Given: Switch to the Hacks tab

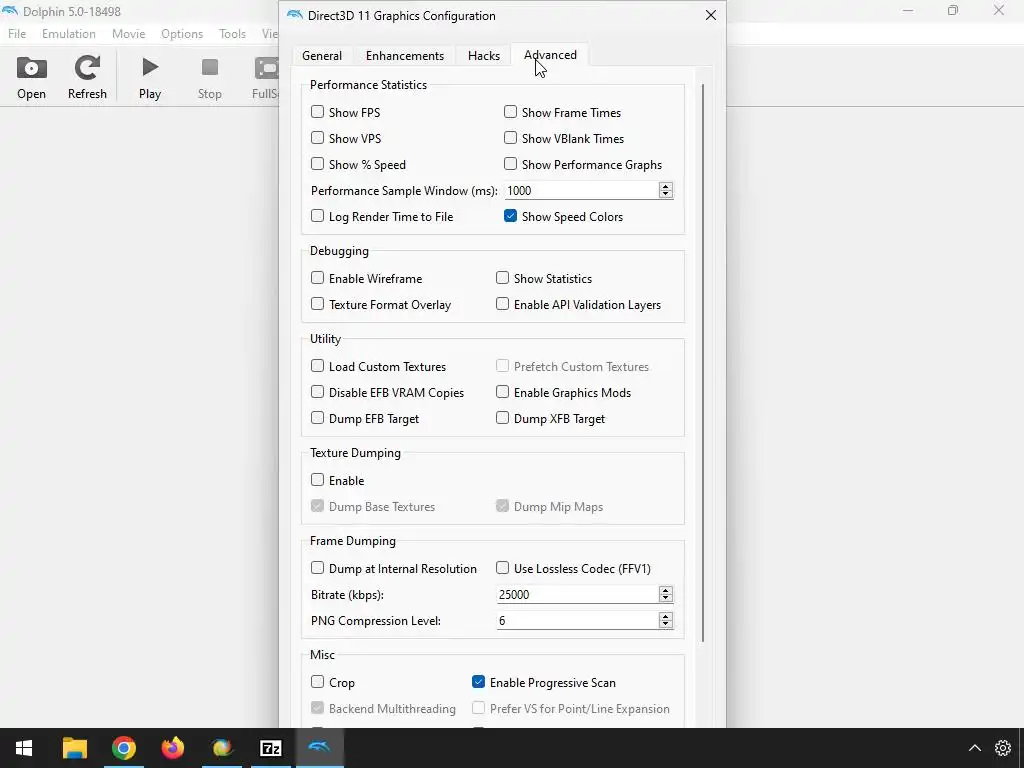Looking at the screenshot, I should (484, 56).
